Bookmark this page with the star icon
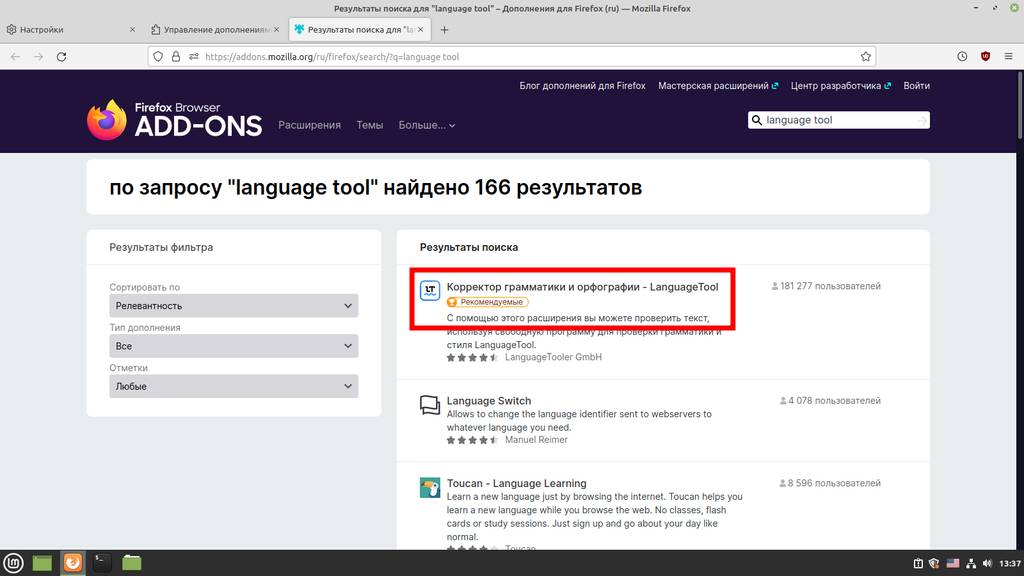The height and width of the screenshot is (576, 1024). click(866, 57)
